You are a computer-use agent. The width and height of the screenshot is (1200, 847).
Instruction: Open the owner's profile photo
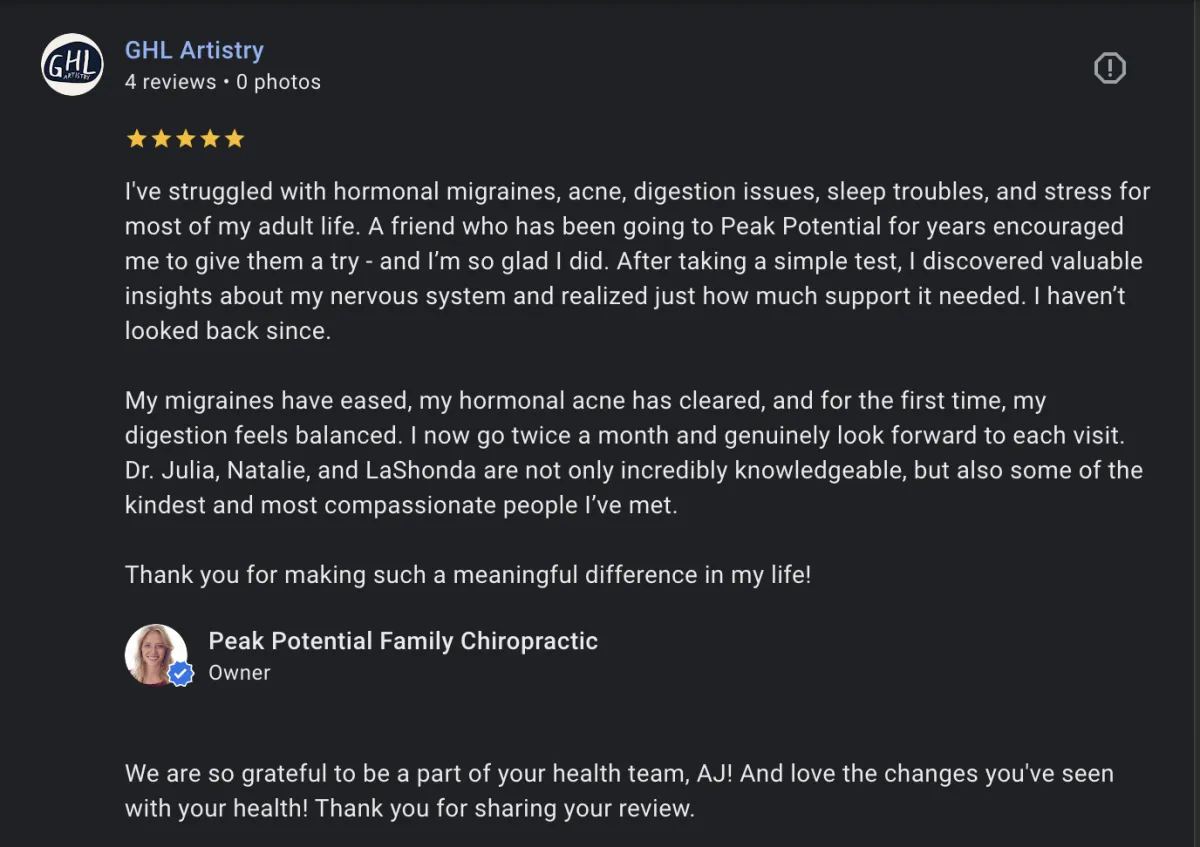(156, 655)
